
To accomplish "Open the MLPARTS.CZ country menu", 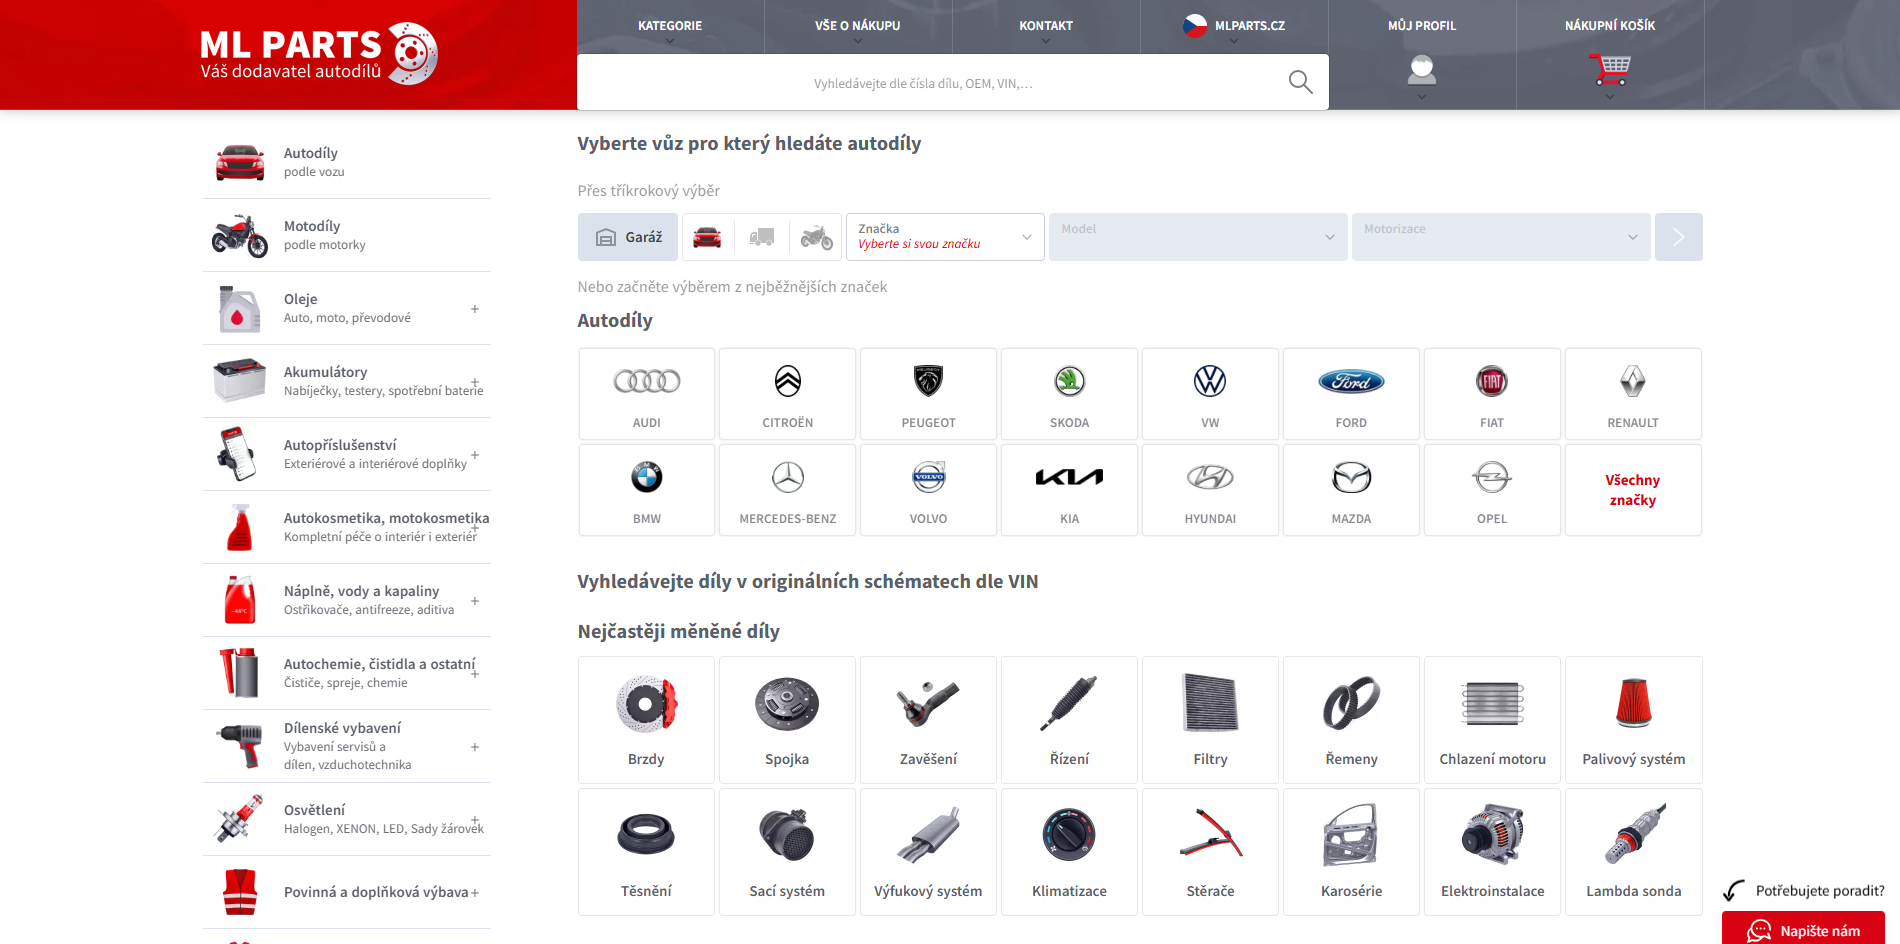I will [1234, 27].
